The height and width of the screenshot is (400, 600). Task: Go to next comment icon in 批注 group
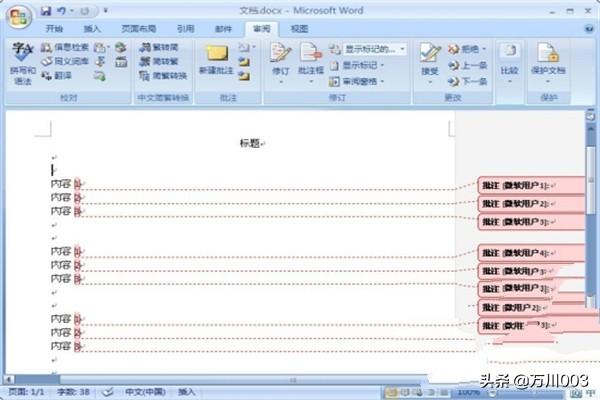(244, 76)
